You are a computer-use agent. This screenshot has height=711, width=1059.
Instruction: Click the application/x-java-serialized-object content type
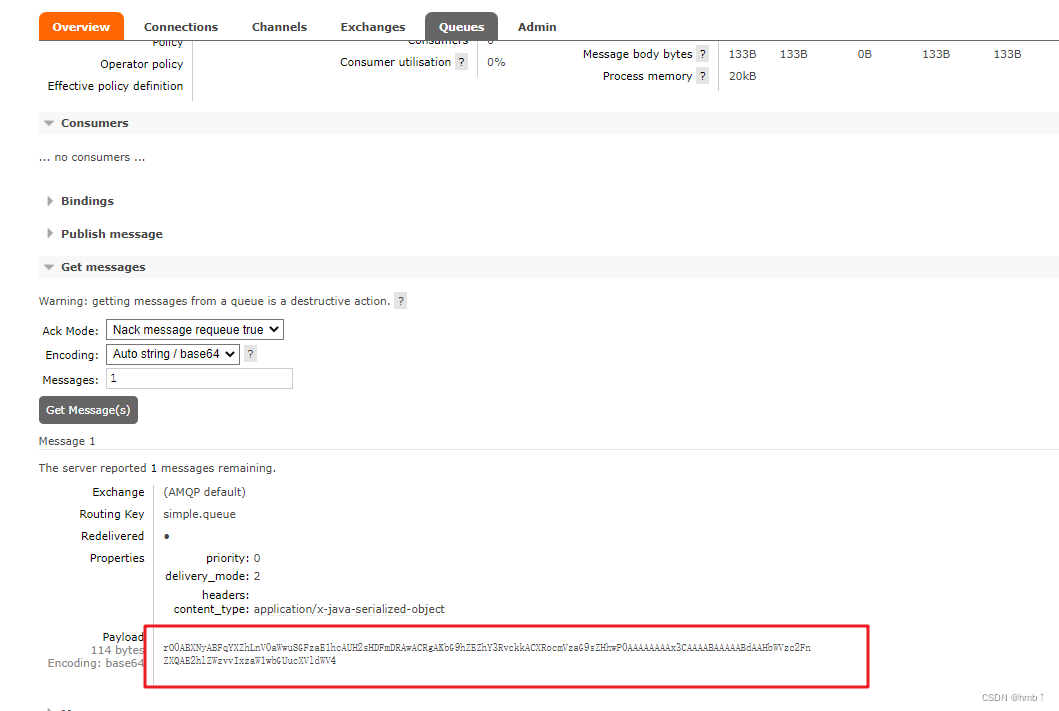pos(349,609)
